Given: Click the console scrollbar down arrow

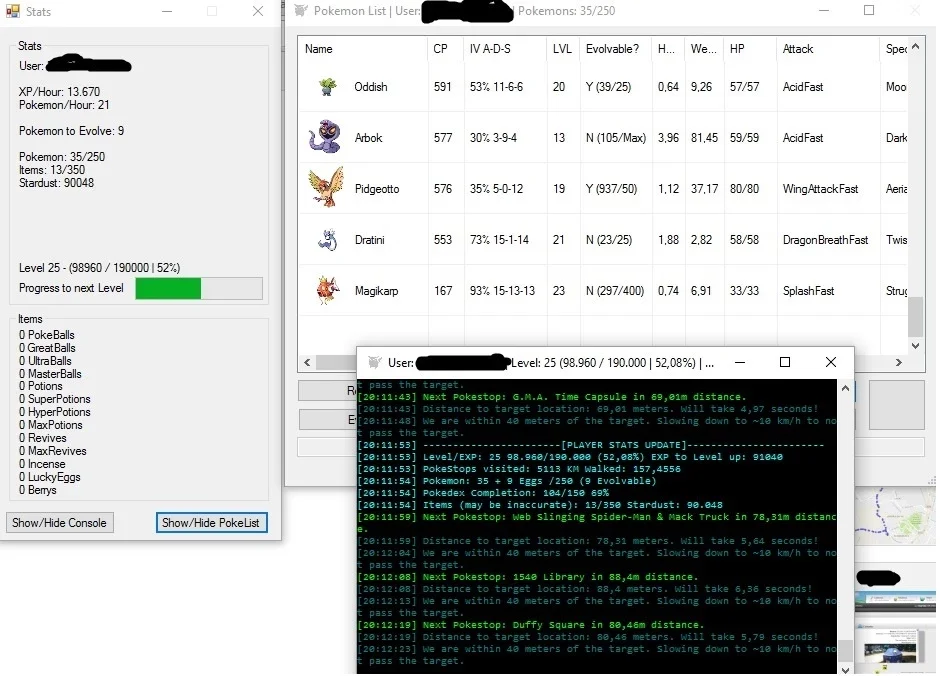Looking at the screenshot, I should point(845,669).
